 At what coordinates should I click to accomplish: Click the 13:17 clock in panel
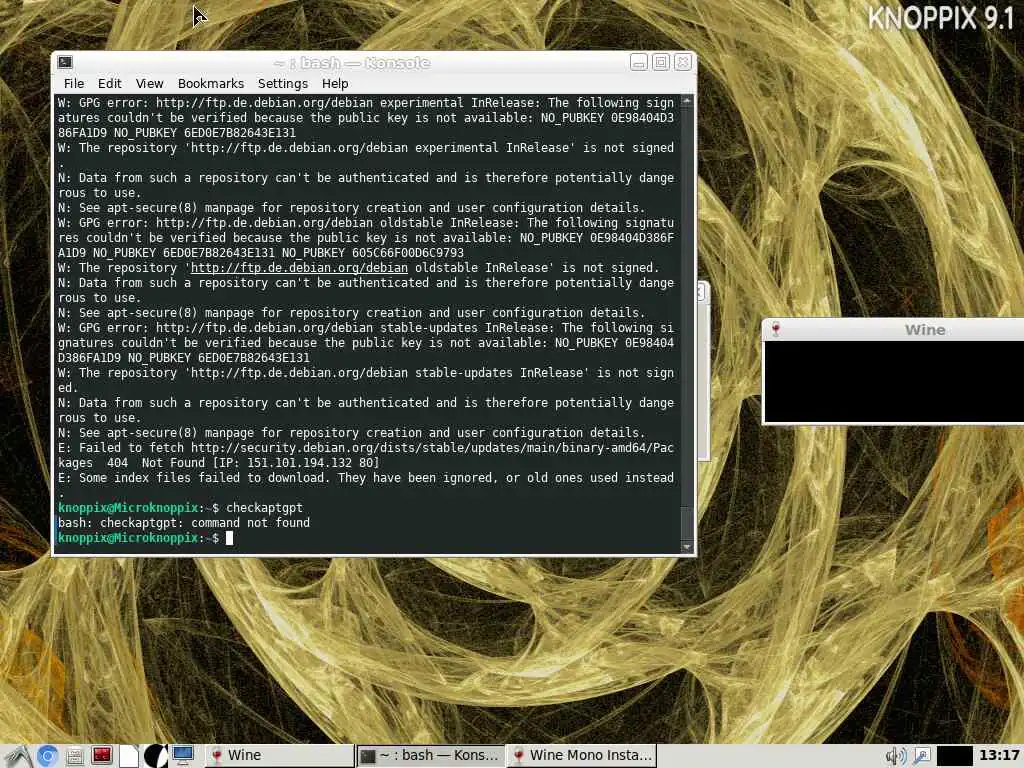click(x=999, y=756)
